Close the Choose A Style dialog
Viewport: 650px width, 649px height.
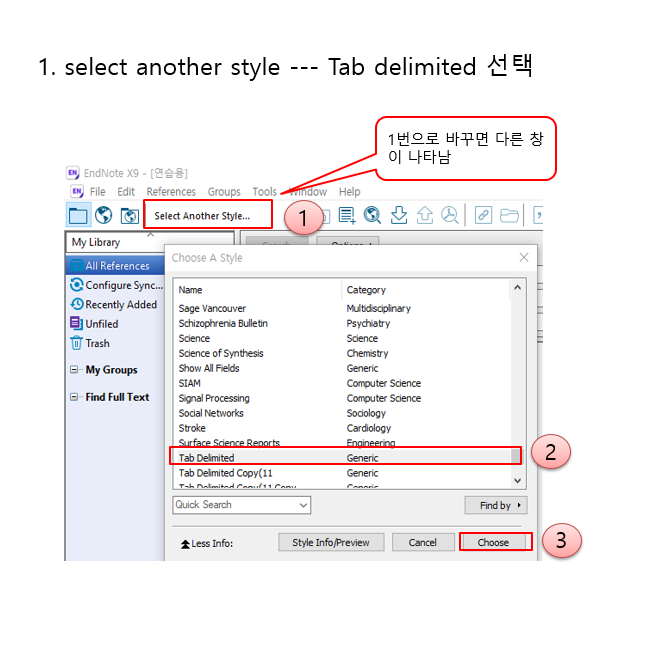524,257
